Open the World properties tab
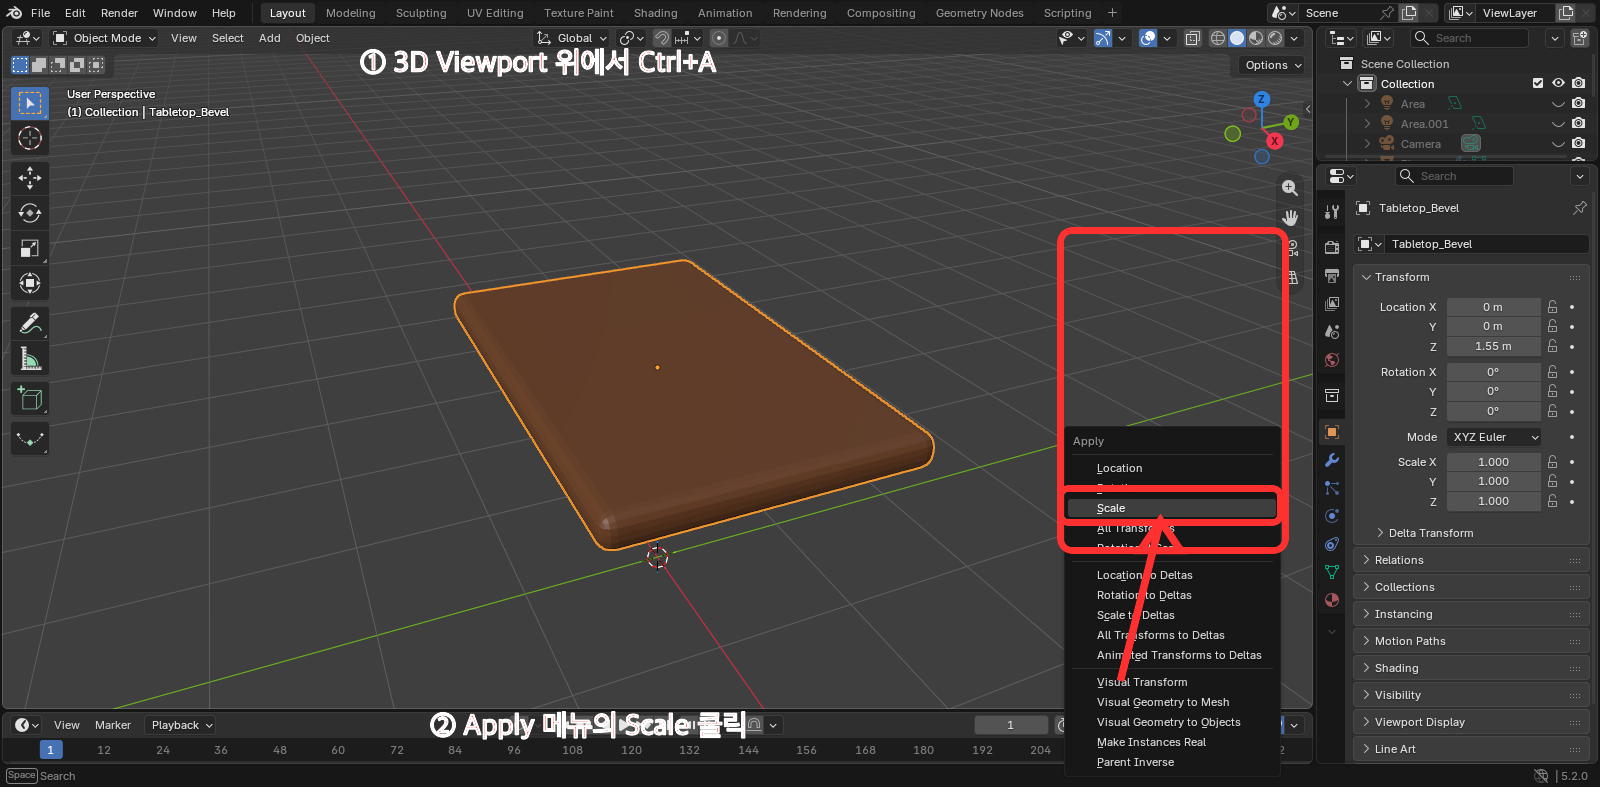The height and width of the screenshot is (787, 1600). (x=1332, y=360)
